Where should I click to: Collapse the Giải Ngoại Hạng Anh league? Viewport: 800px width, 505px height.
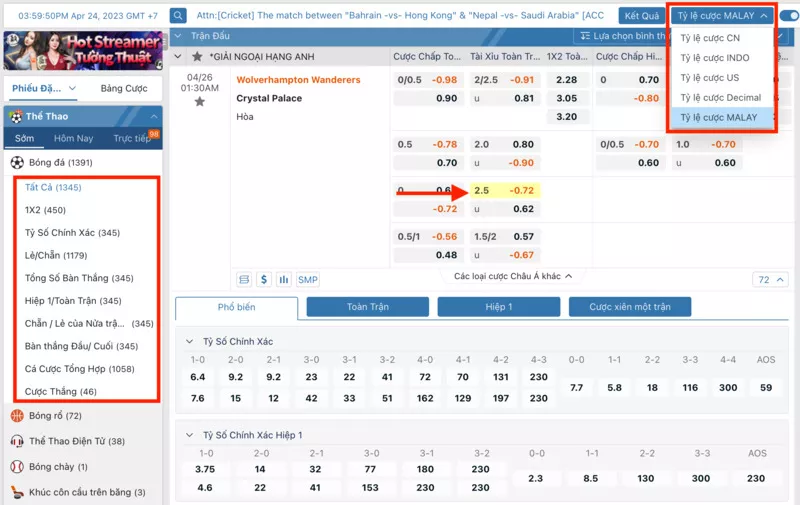pyautogui.click(x=178, y=57)
